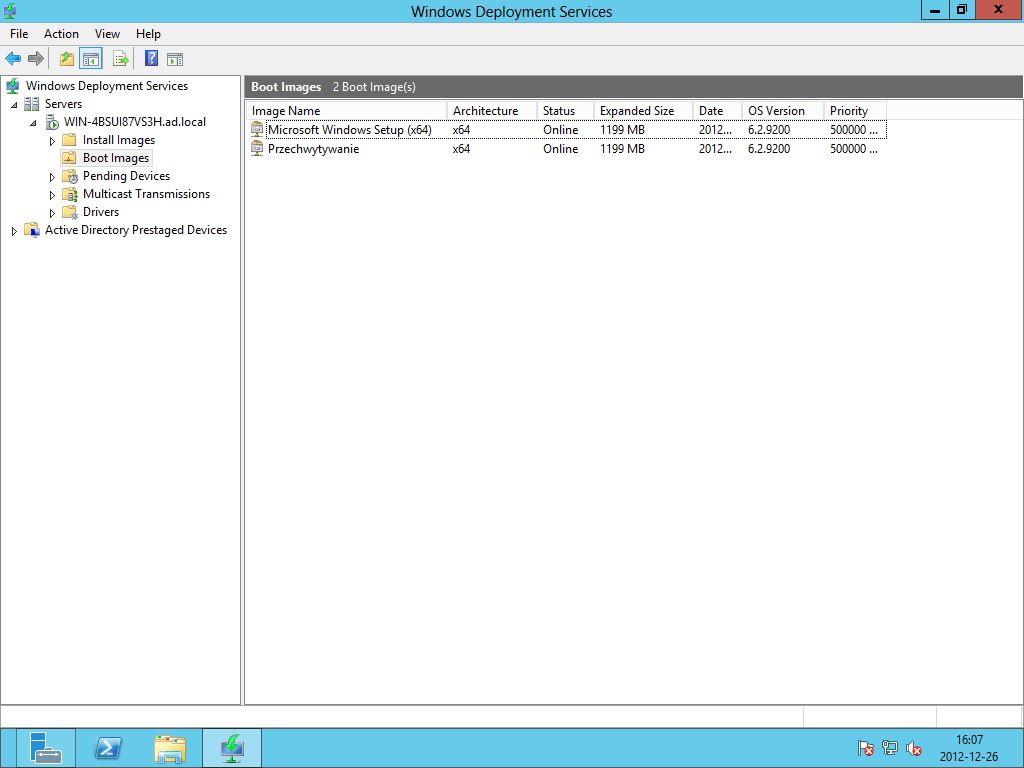The image size is (1024, 768).
Task: Click the network status tray icon
Action: coord(889,748)
